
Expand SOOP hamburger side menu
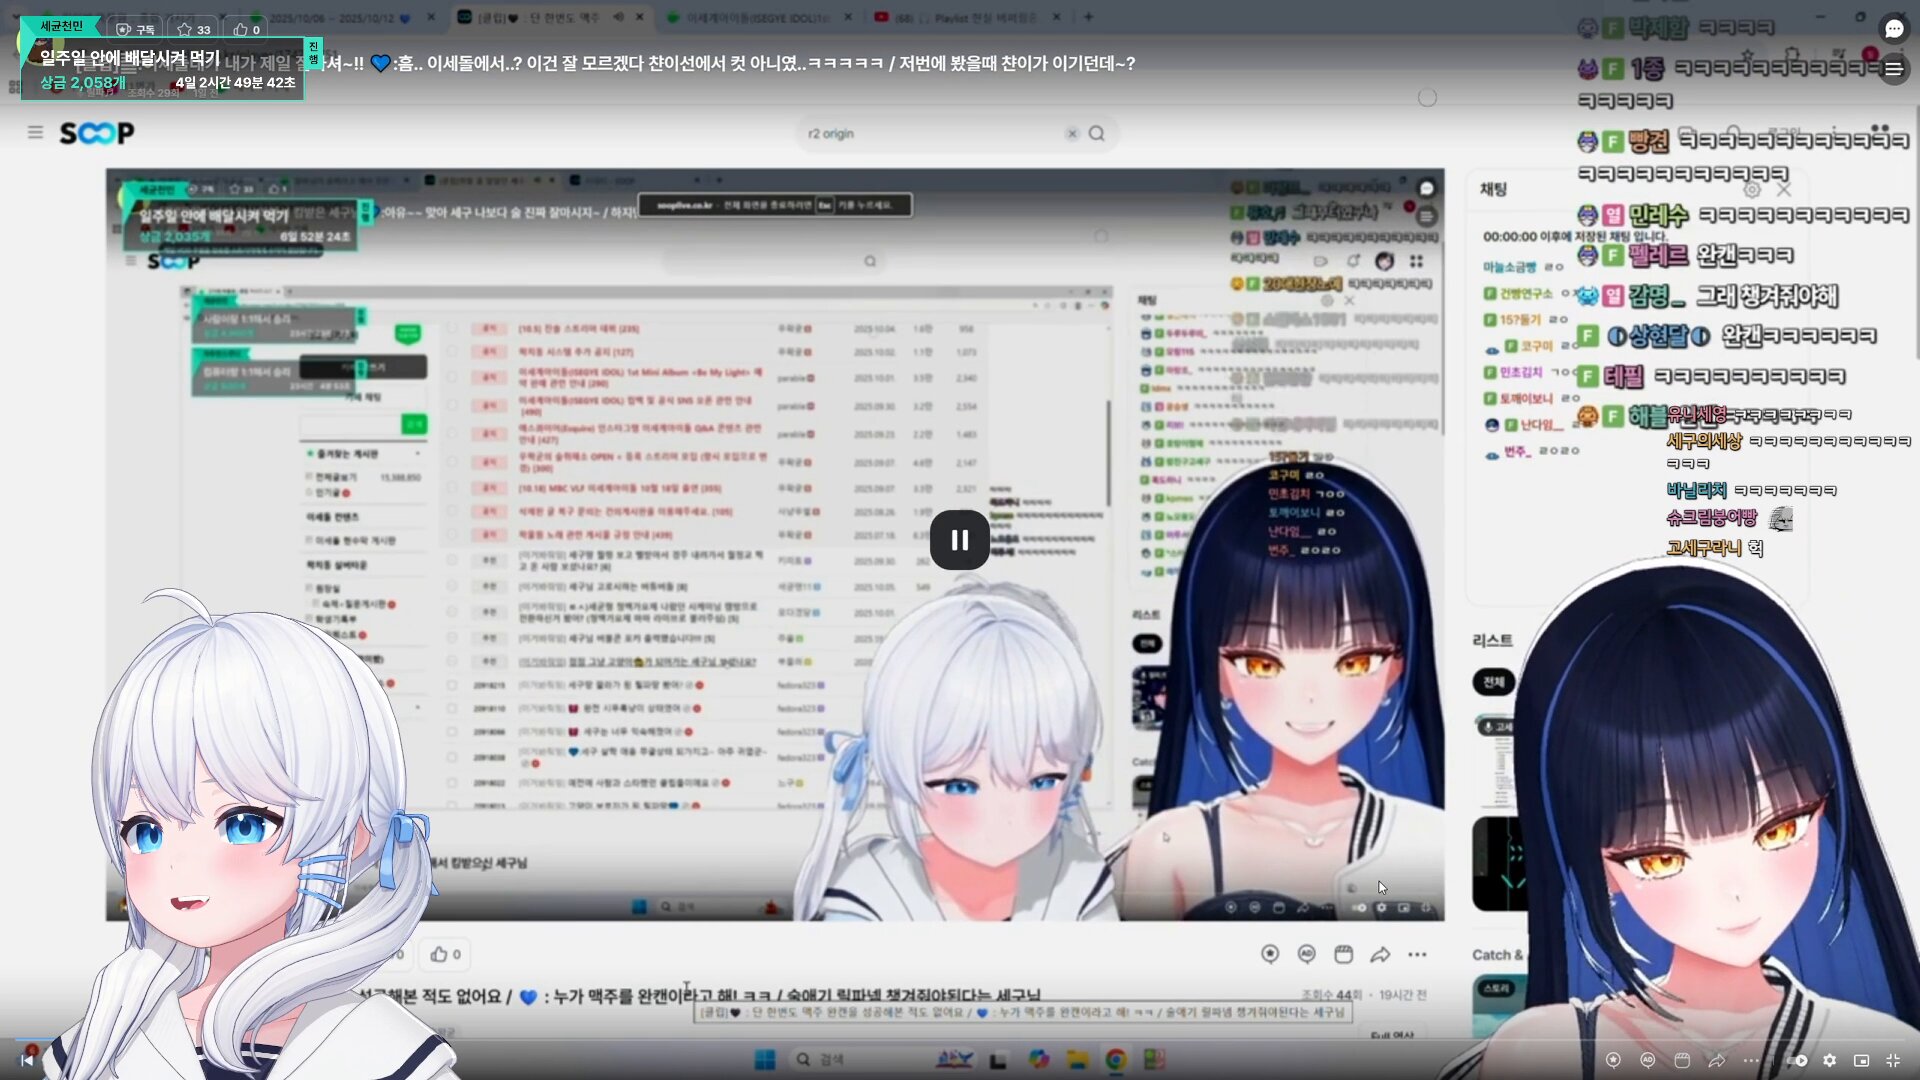coord(35,132)
